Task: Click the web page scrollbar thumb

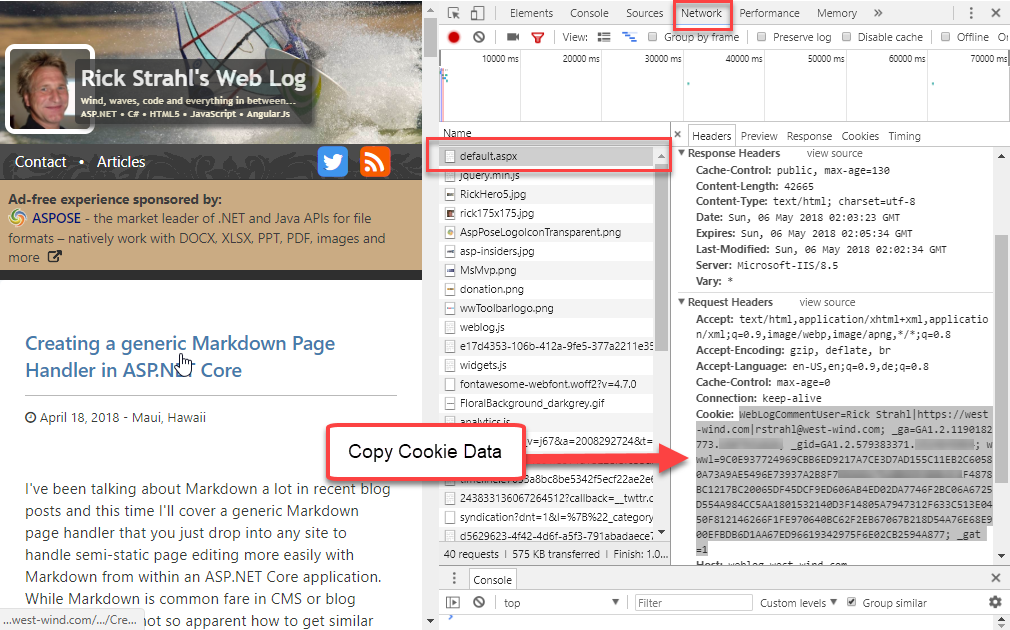Action: pyautogui.click(x=430, y=35)
